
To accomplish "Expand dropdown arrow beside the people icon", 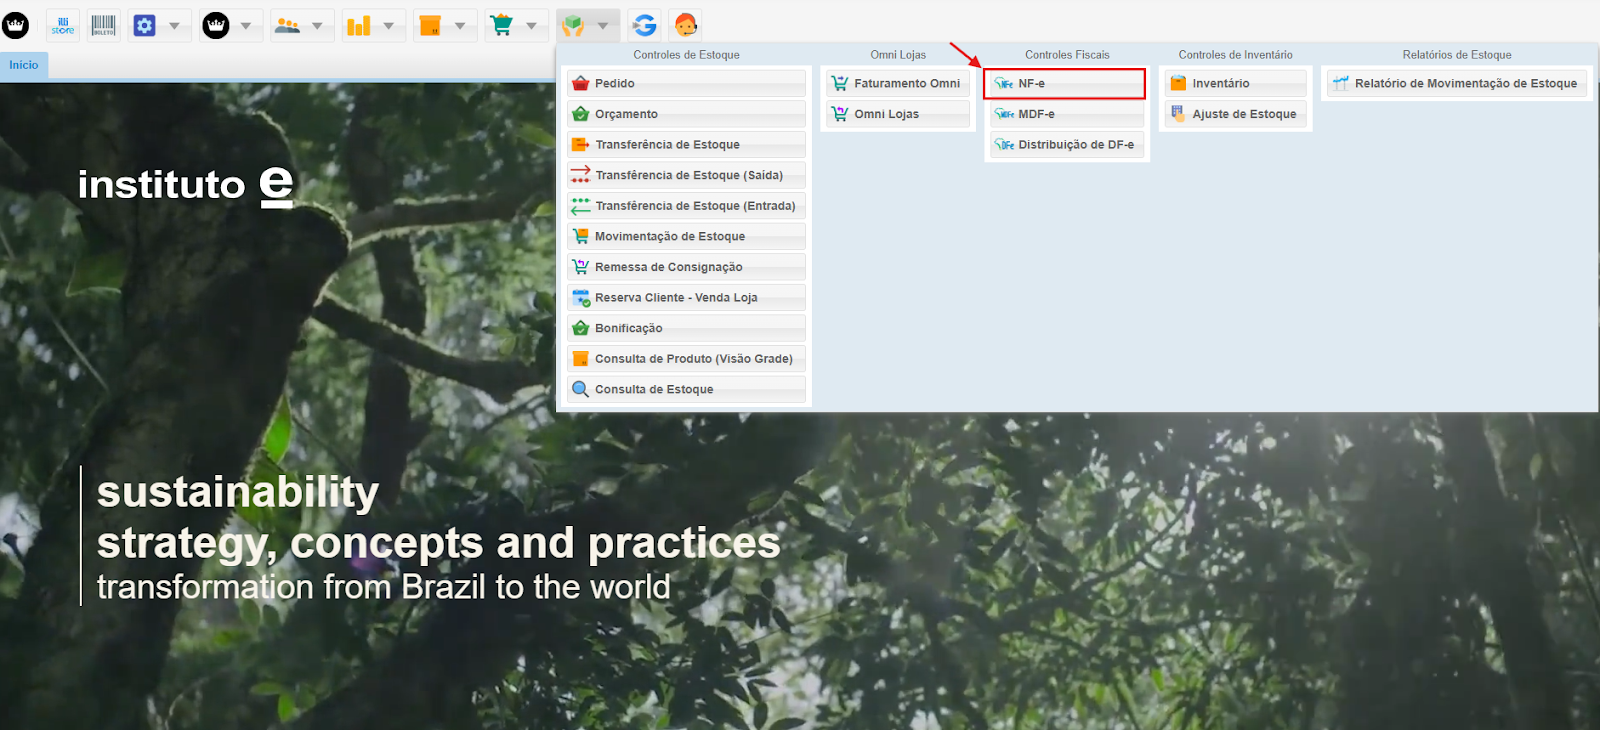I will pos(317,26).
